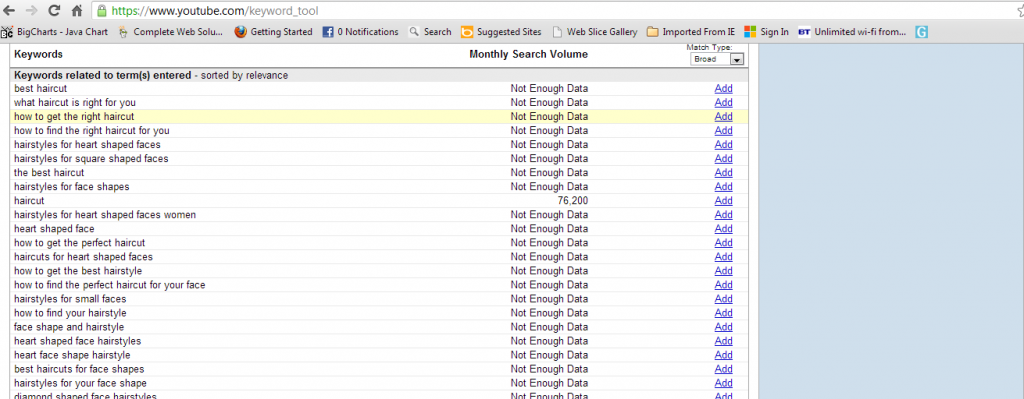Add 'heart shaped face' keyword
Screen dimensions: 1024x399
[724, 229]
